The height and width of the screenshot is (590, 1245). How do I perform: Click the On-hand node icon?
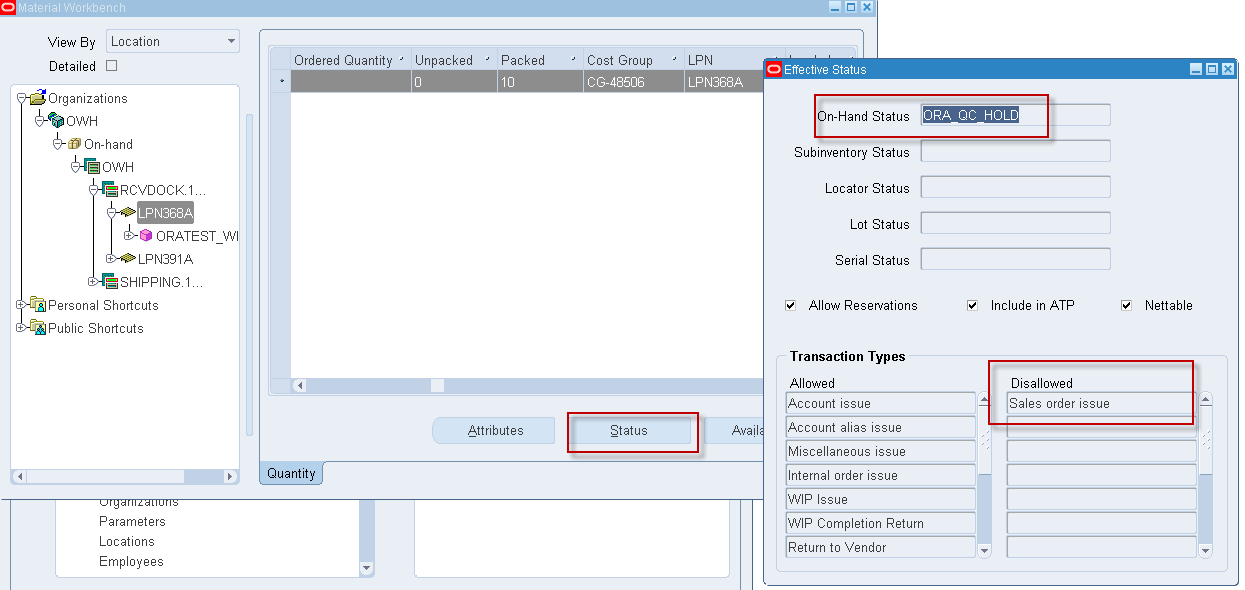[x=76, y=143]
